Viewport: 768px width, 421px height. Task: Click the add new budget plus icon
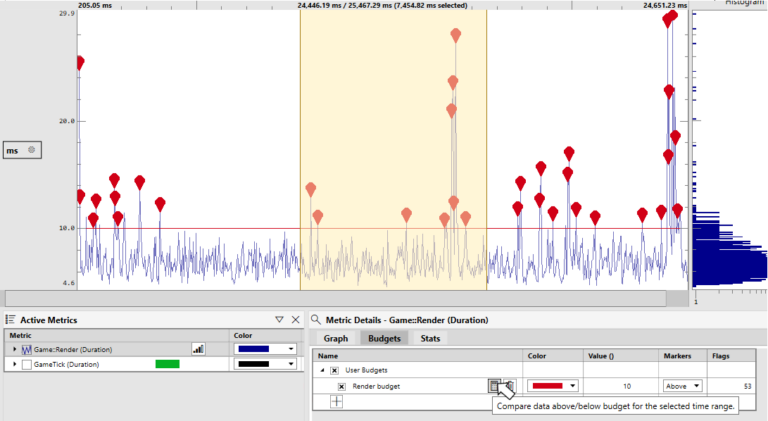coord(336,401)
